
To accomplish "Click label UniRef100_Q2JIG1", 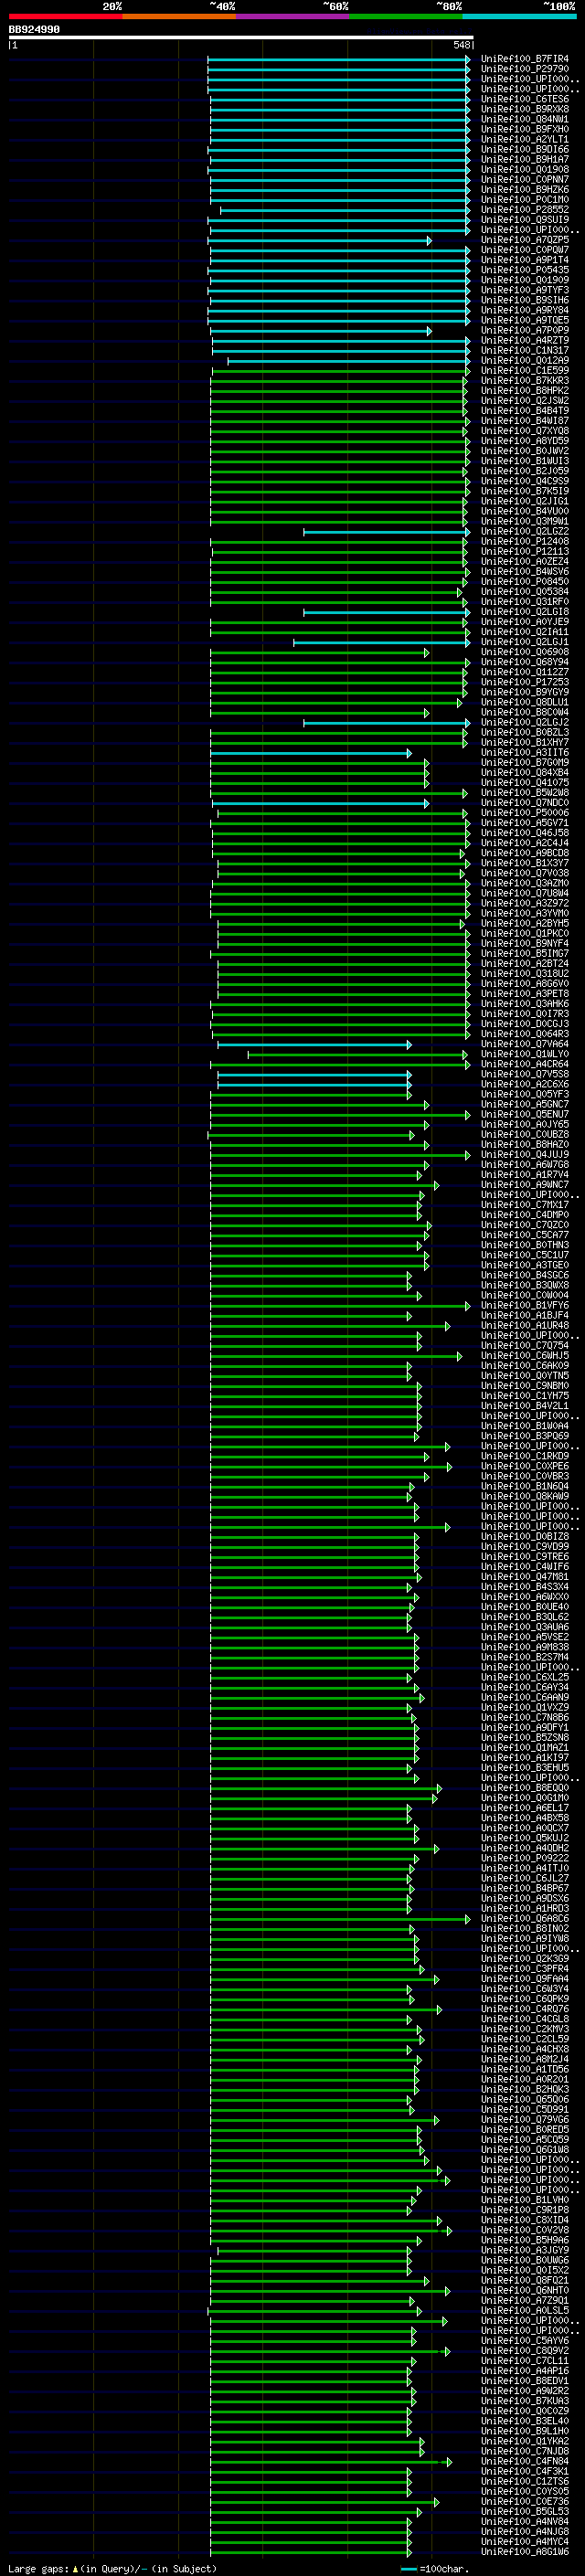I will pyautogui.click(x=525, y=501).
